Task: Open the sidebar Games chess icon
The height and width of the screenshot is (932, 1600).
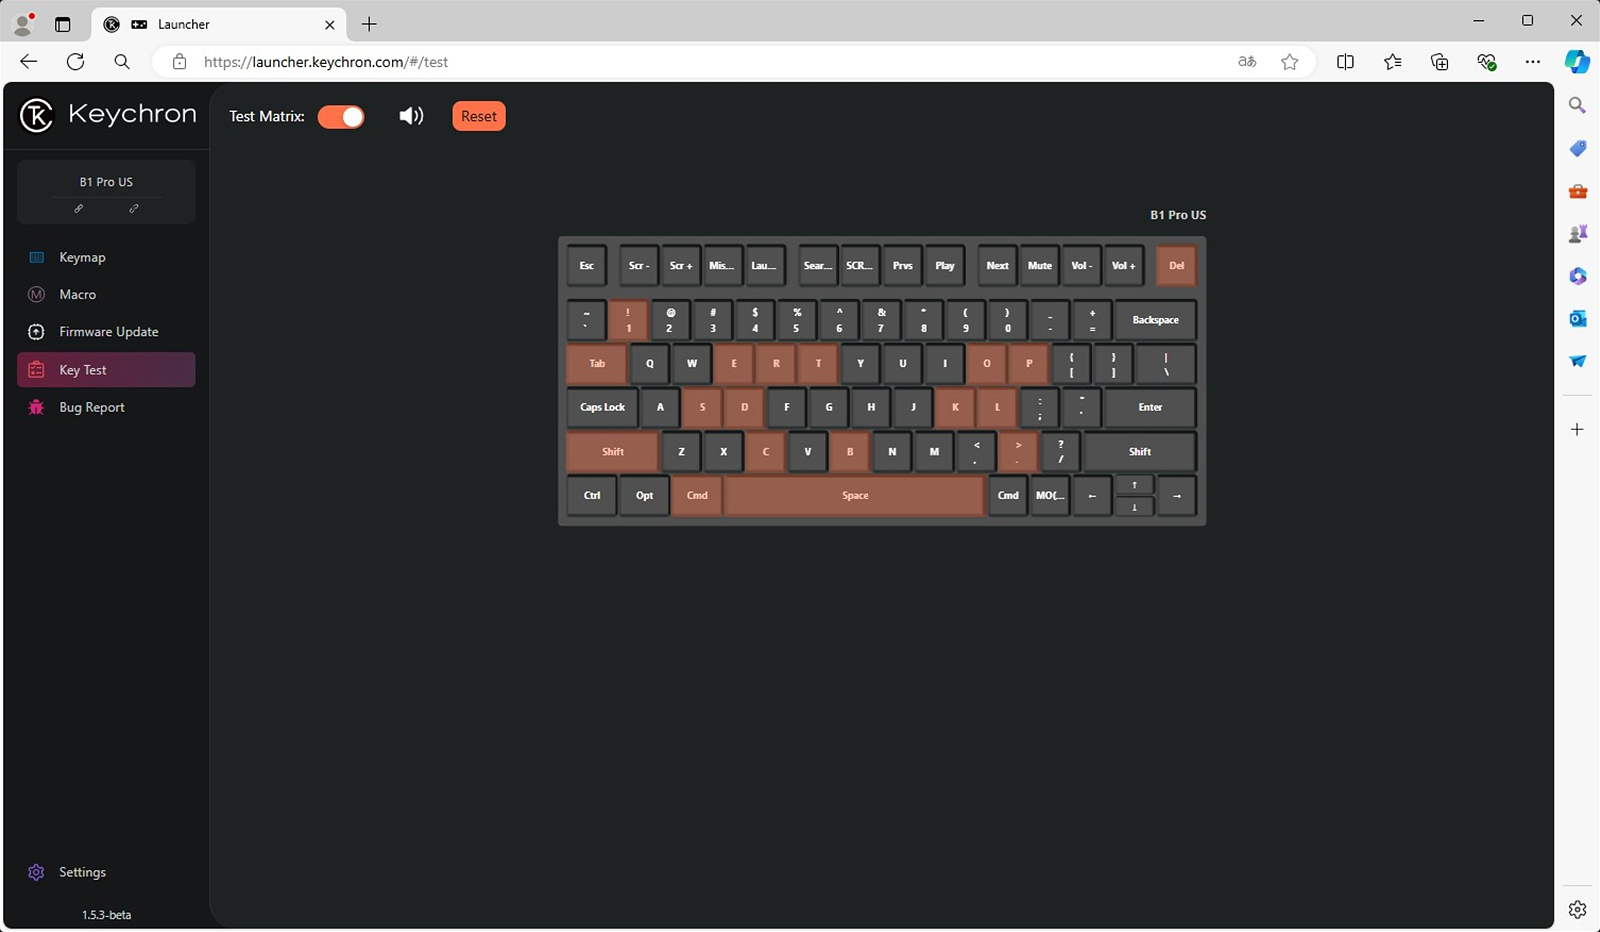Action: (1577, 234)
